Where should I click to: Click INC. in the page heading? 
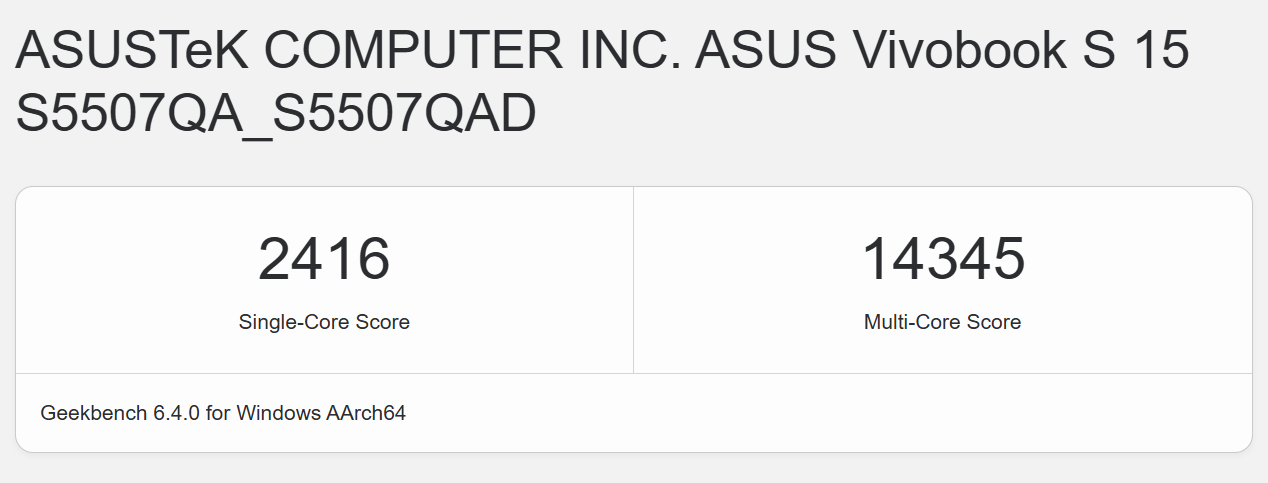tap(636, 51)
